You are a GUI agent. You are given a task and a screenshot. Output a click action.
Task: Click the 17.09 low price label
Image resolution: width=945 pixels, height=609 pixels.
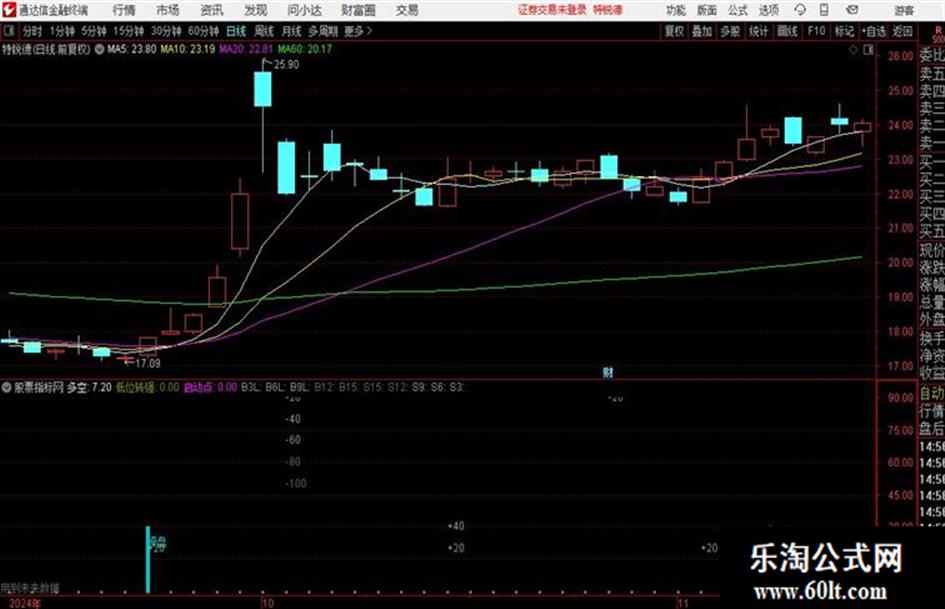click(147, 363)
